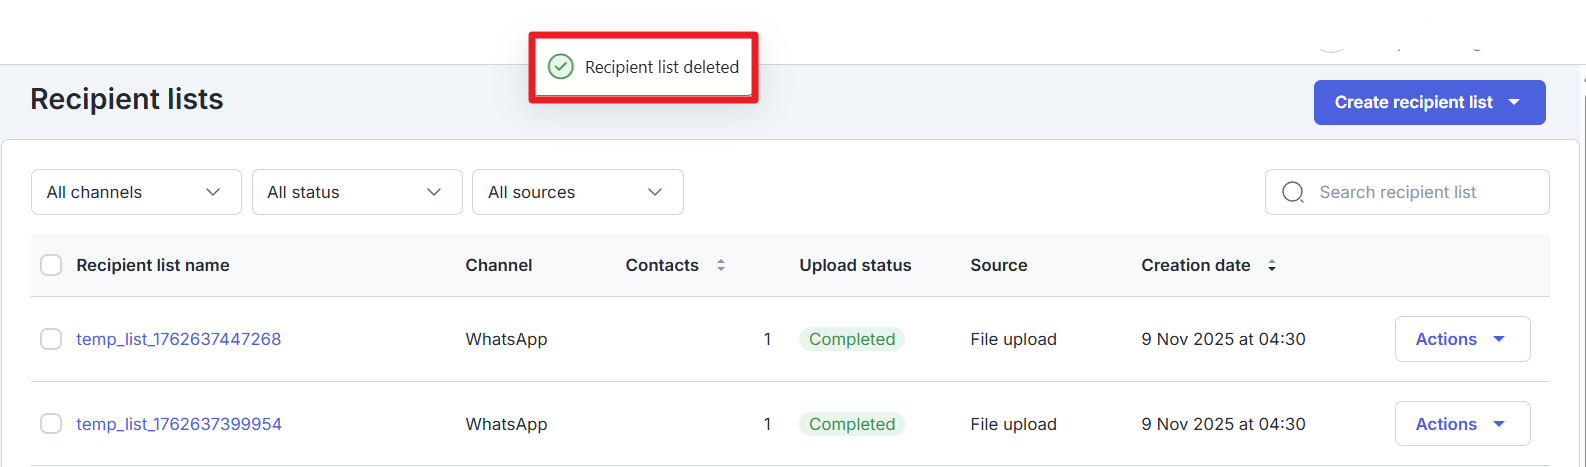
Task: Click the Create recipient list button
Action: (1412, 102)
